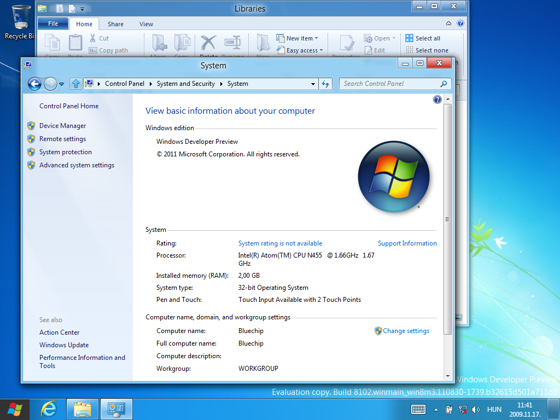Focus the Search Control Panel box
This screenshot has width=560, height=420.
395,84
